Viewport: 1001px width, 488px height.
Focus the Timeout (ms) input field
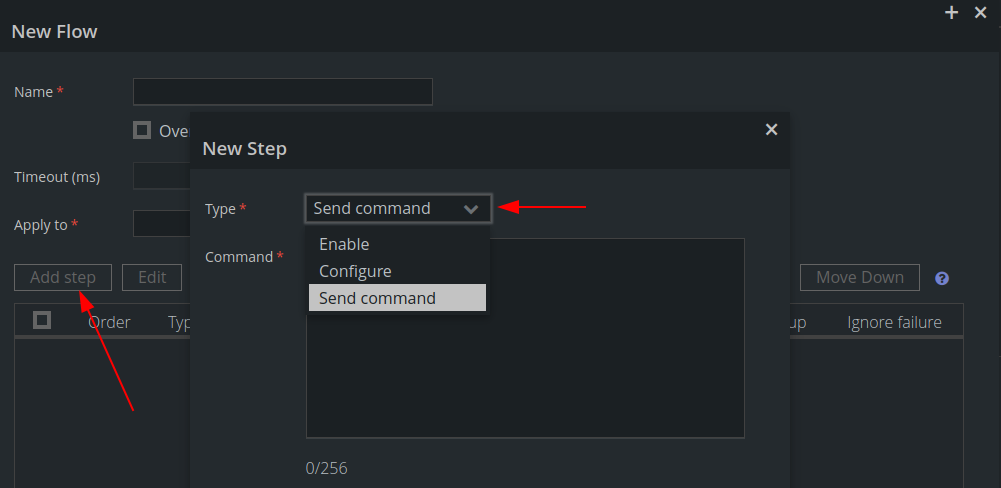(x=162, y=176)
